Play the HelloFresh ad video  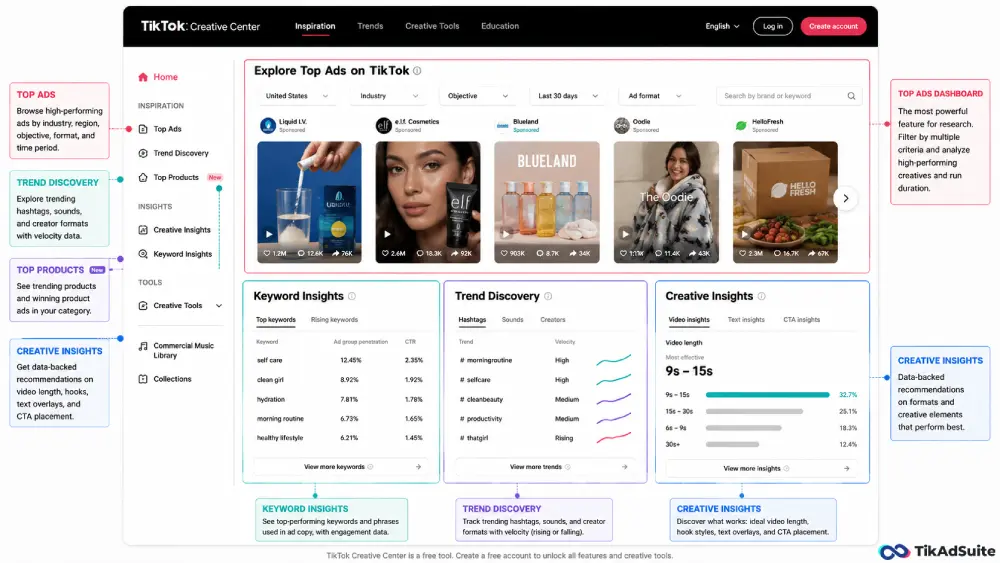744,234
